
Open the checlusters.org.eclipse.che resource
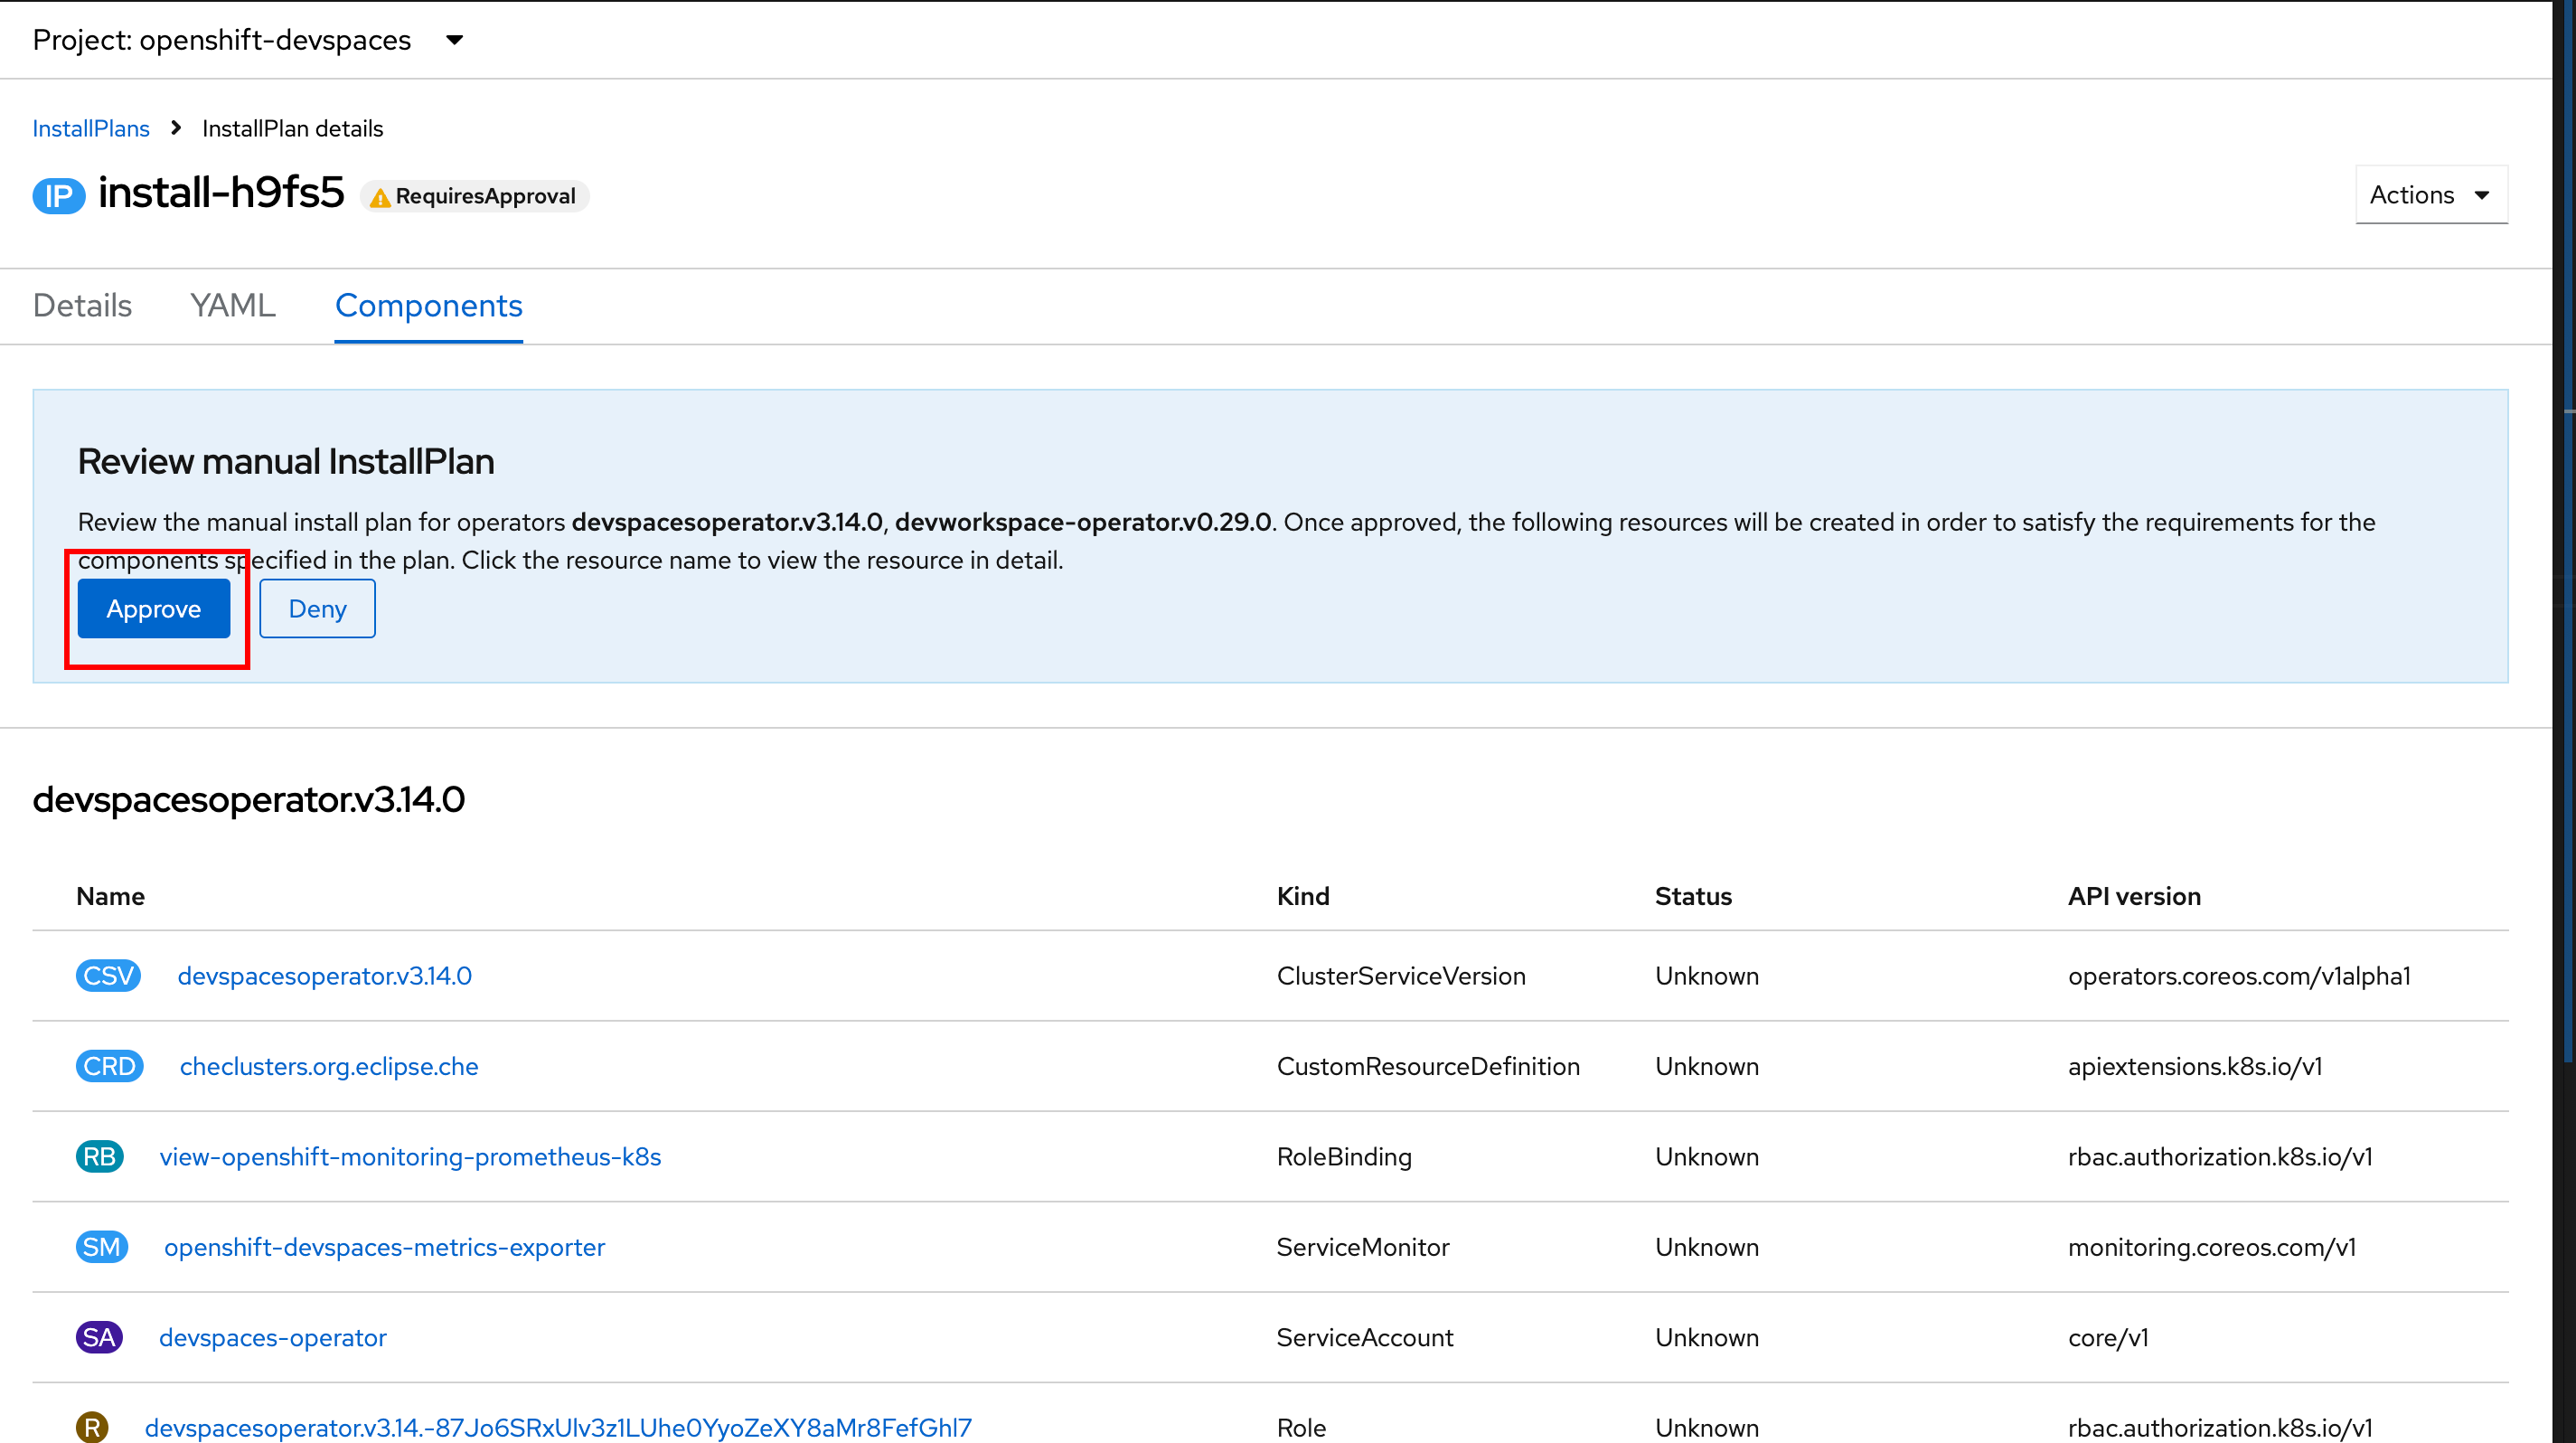[x=329, y=1066]
